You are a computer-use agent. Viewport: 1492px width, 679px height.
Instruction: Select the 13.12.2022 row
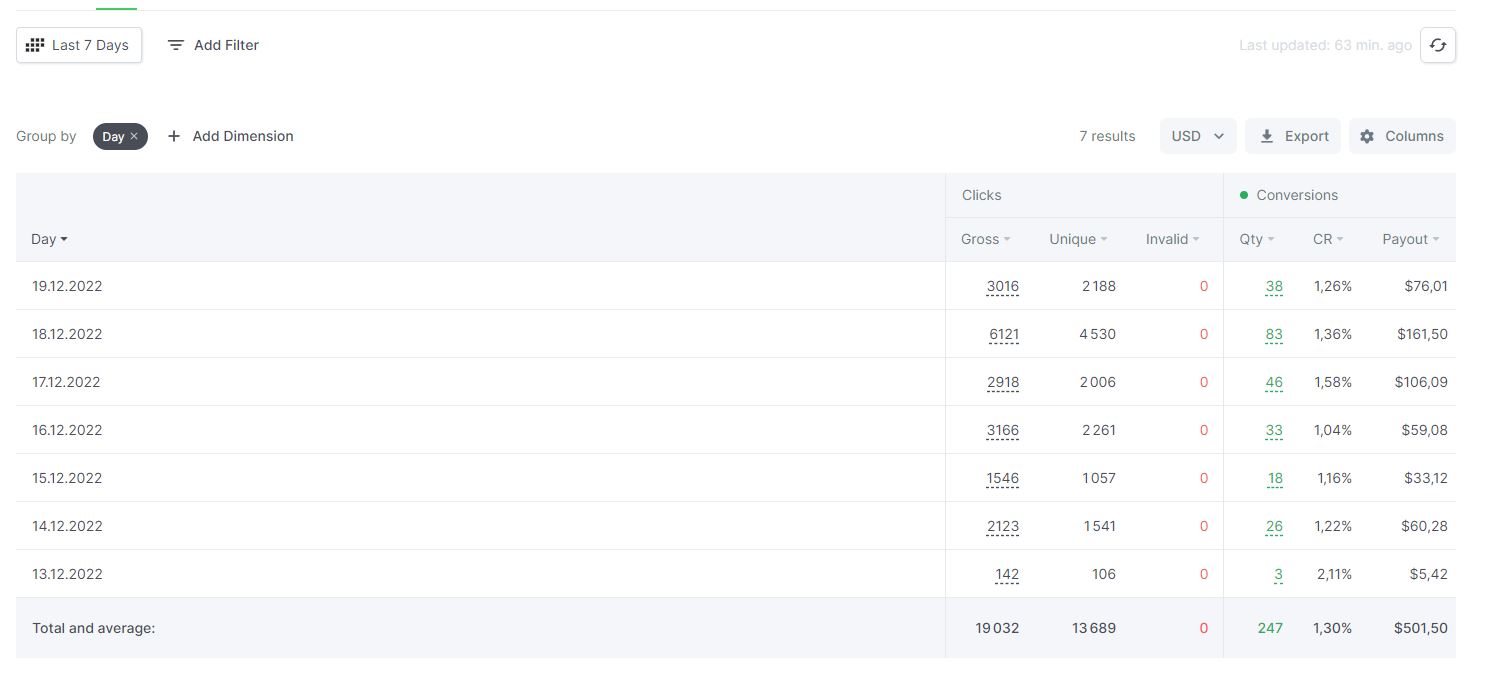point(736,574)
